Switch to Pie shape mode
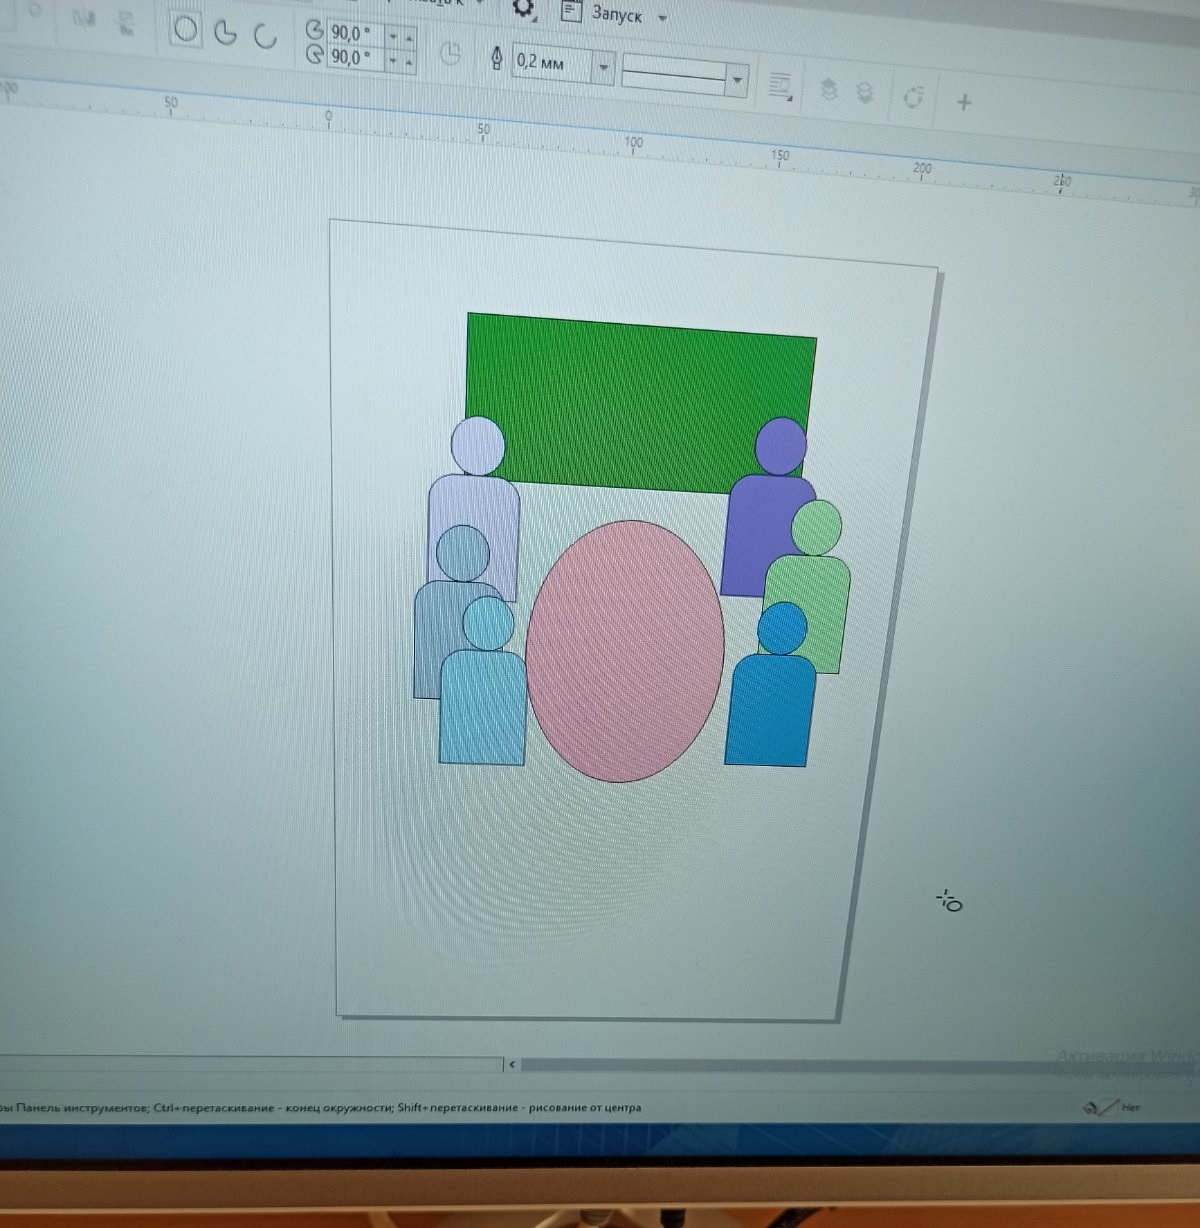The width and height of the screenshot is (1200, 1228). [226, 33]
